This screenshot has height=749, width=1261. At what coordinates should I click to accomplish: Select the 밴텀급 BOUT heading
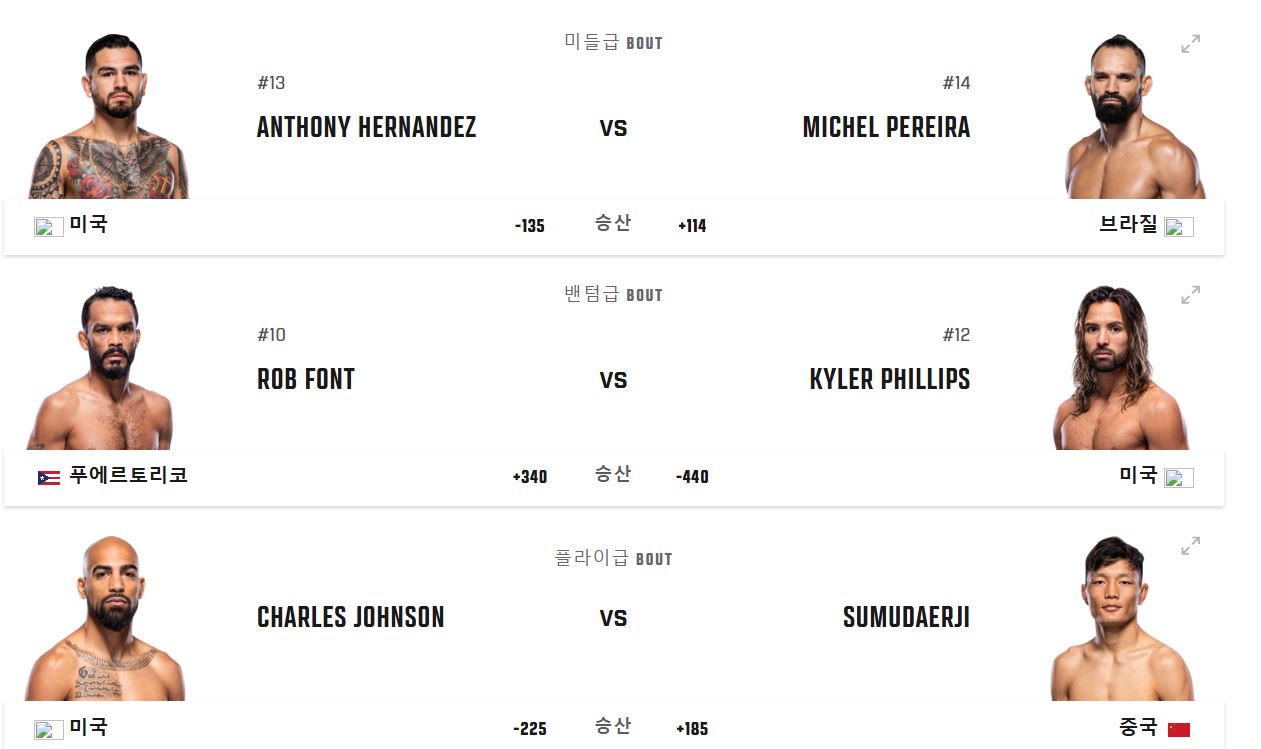click(613, 294)
